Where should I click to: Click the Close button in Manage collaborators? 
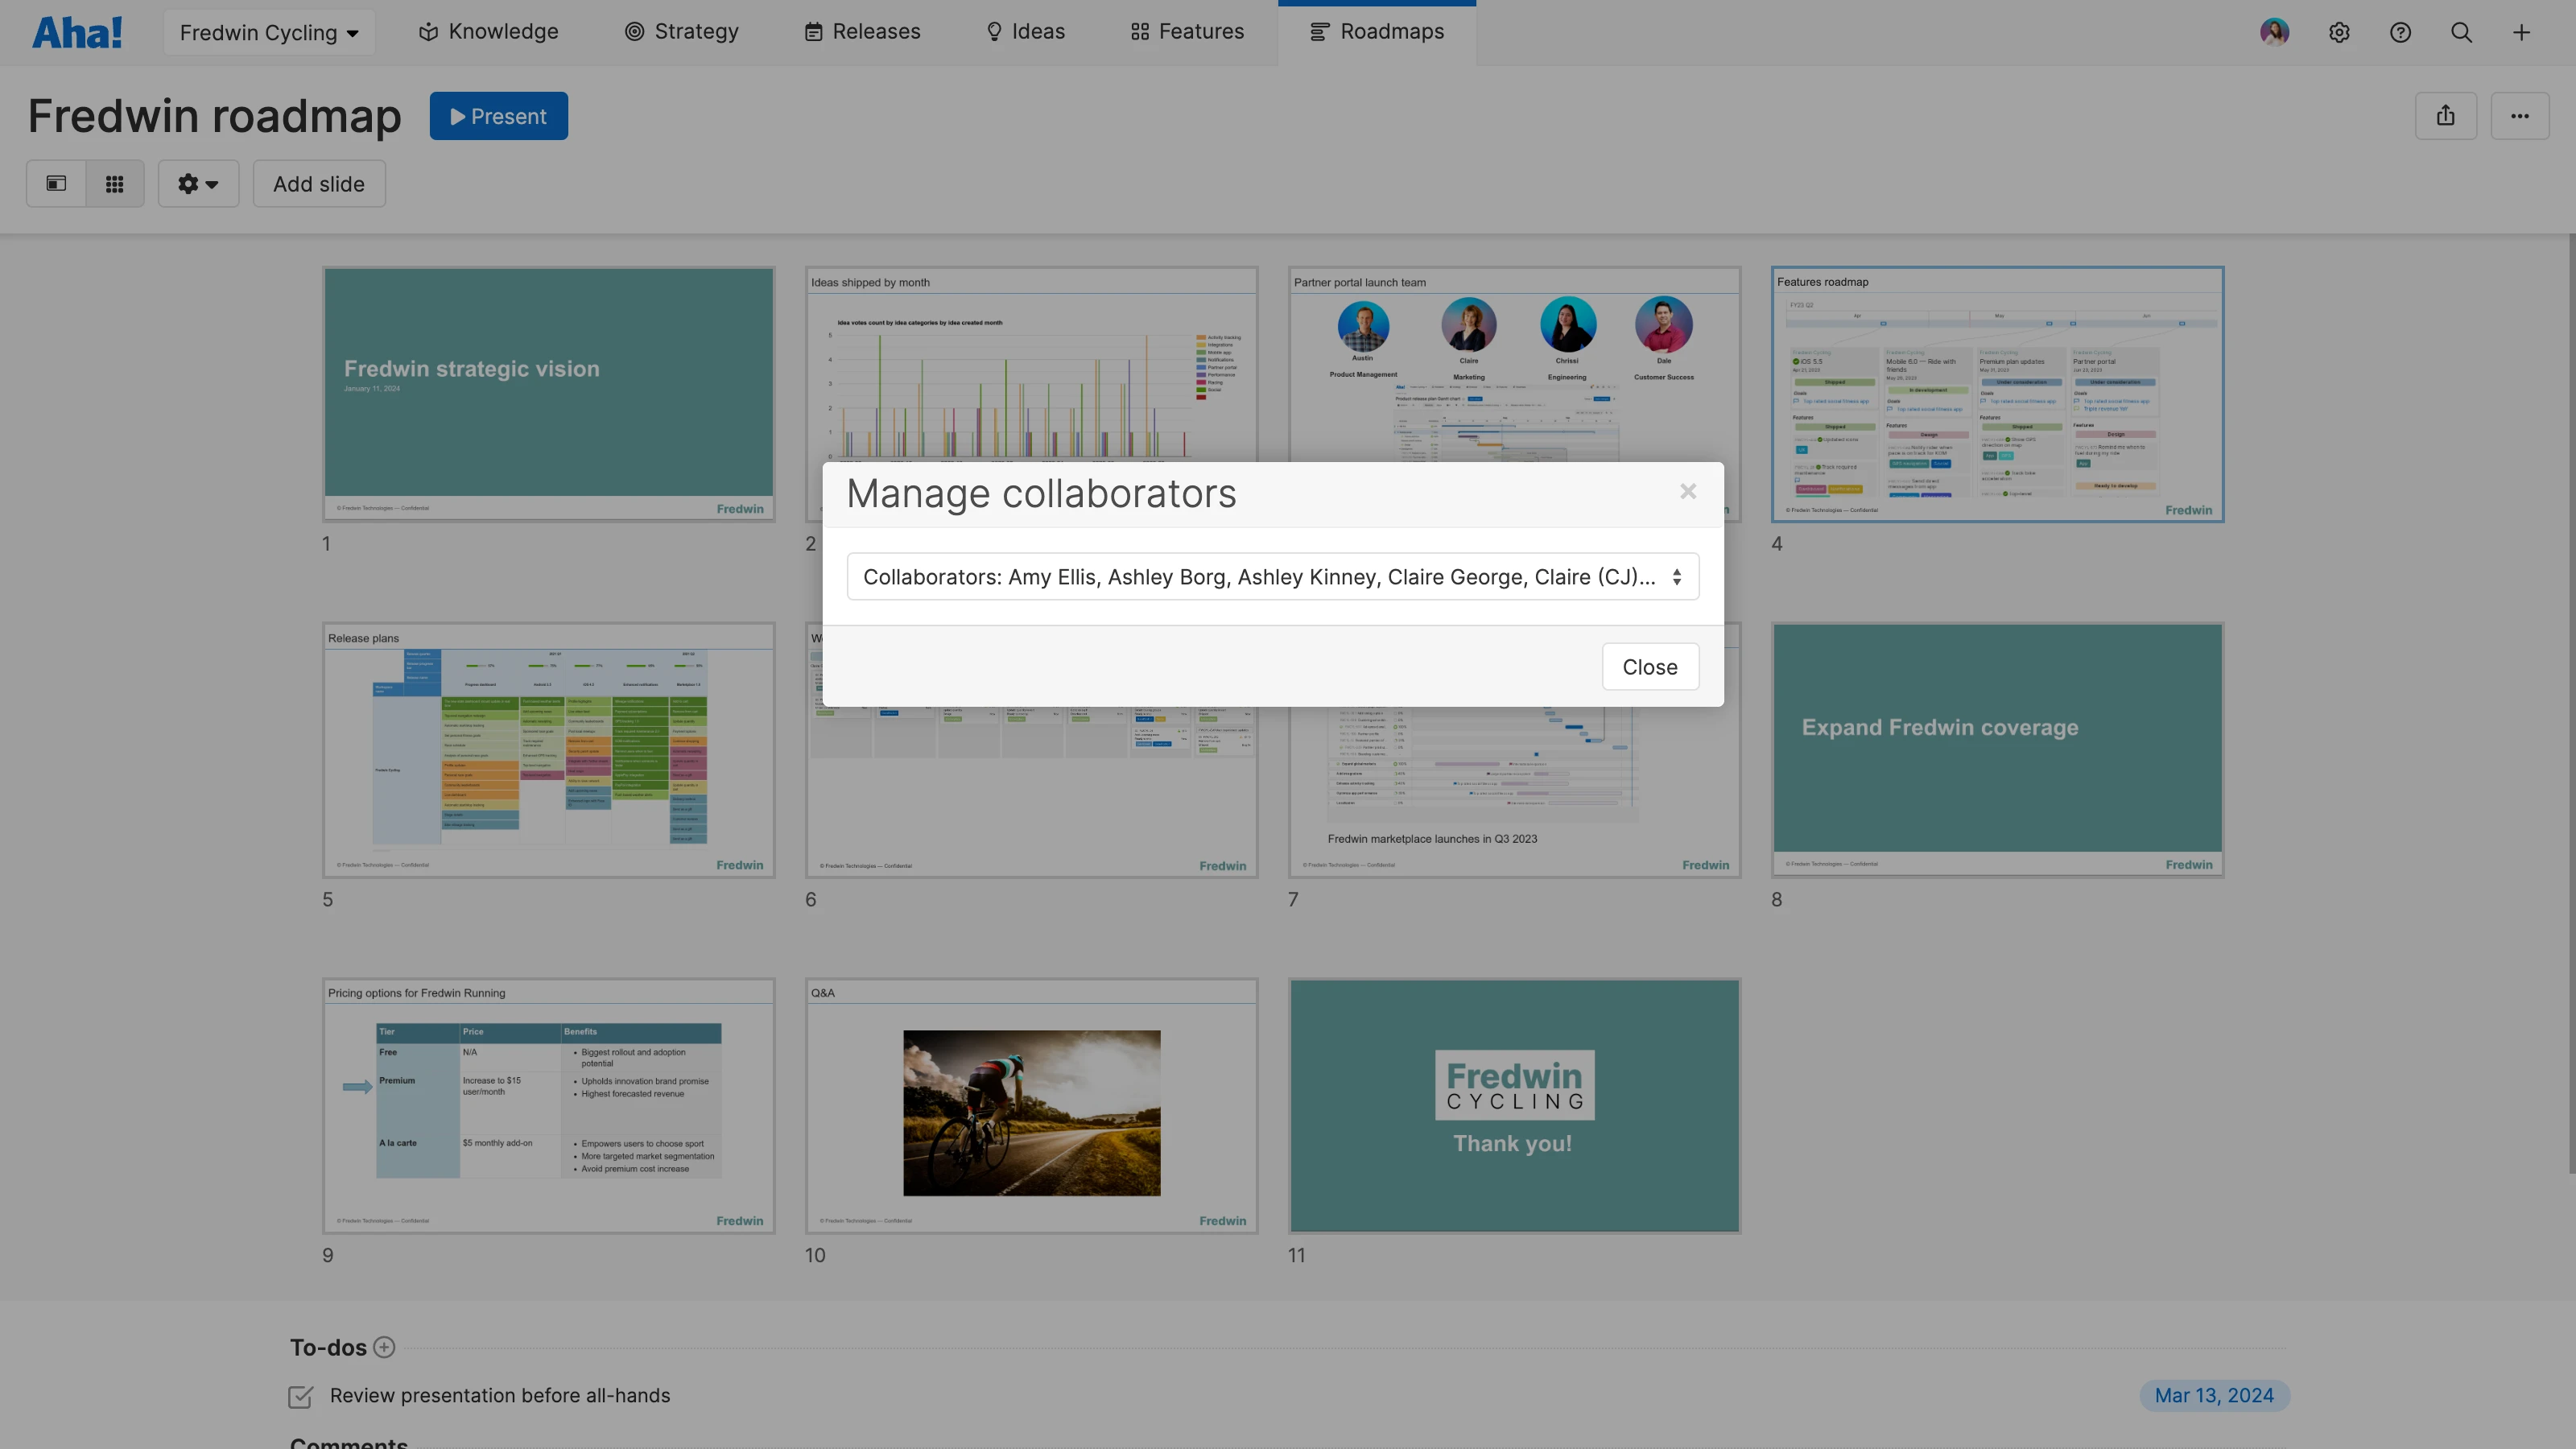click(x=1649, y=666)
